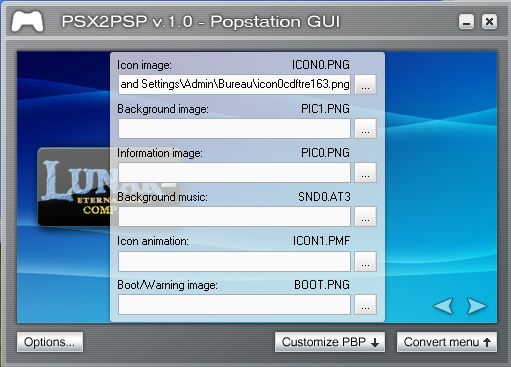
Task: Focus the Boot/Warning image path field
Action: point(234,305)
